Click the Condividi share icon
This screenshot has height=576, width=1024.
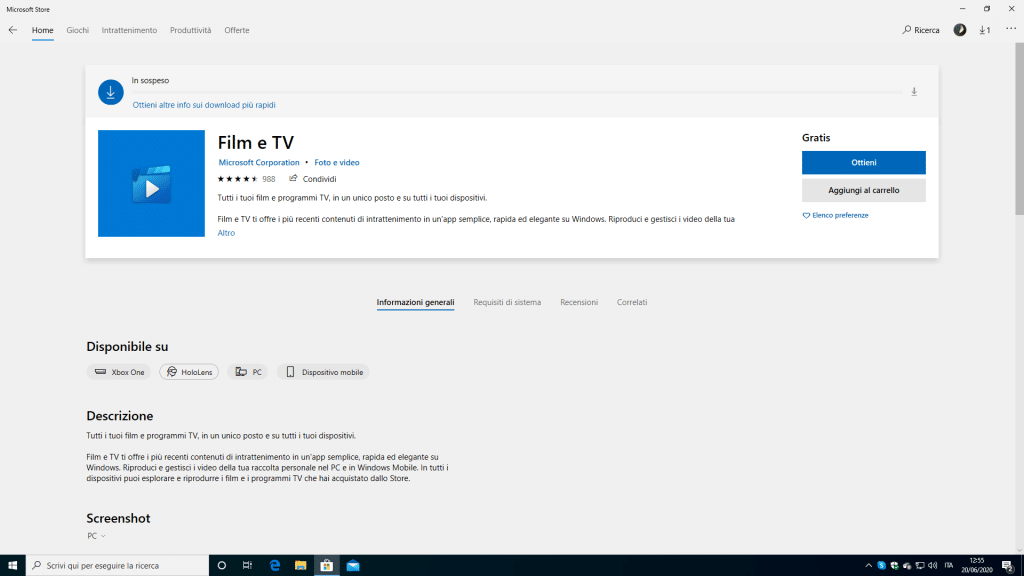294,179
